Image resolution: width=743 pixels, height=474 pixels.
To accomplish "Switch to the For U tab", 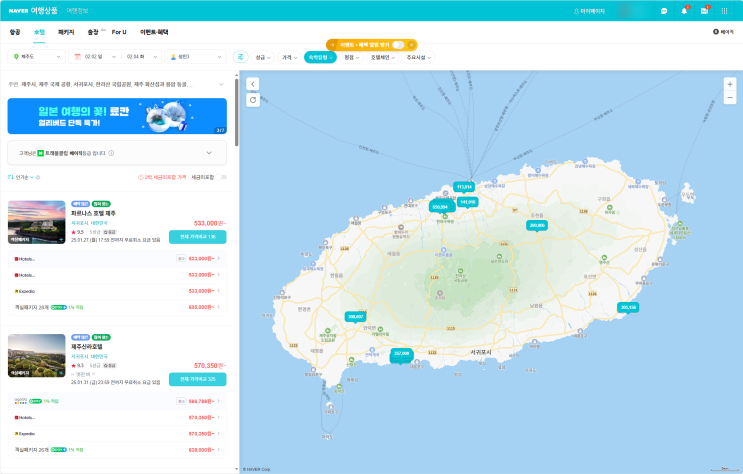I will (119, 32).
